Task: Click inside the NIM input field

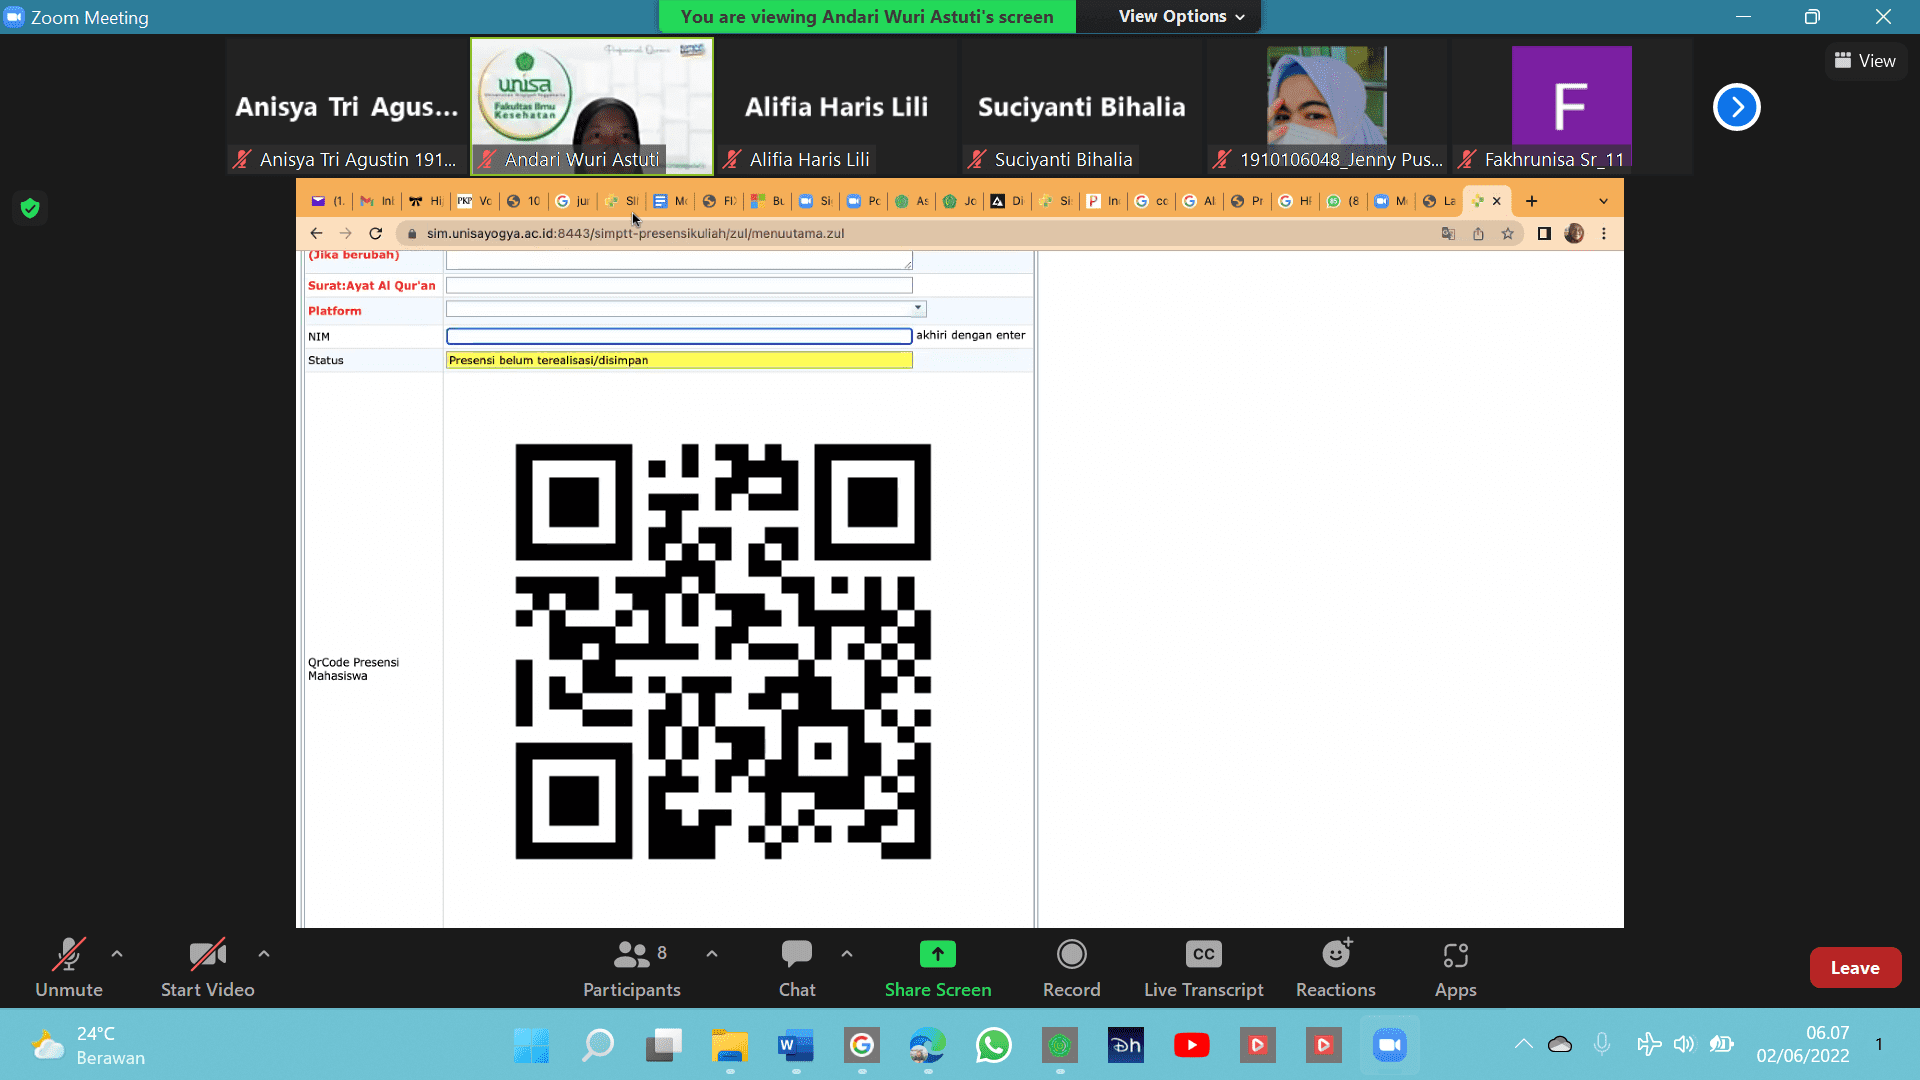Action: point(679,336)
